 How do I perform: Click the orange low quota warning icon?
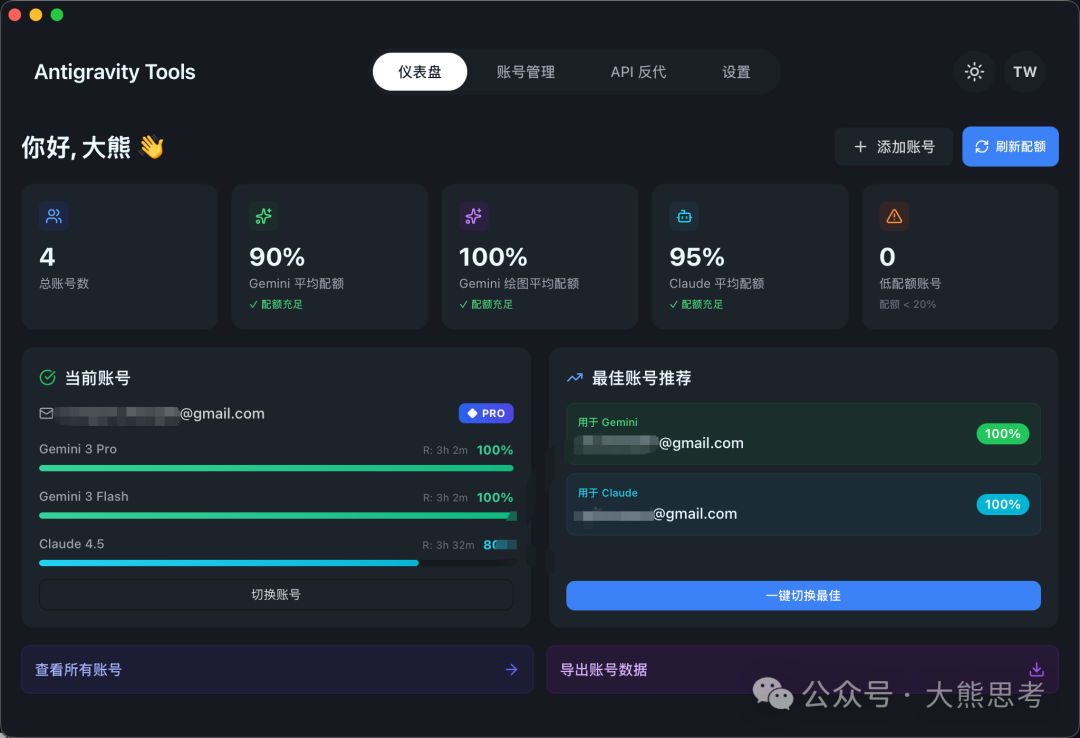point(894,215)
